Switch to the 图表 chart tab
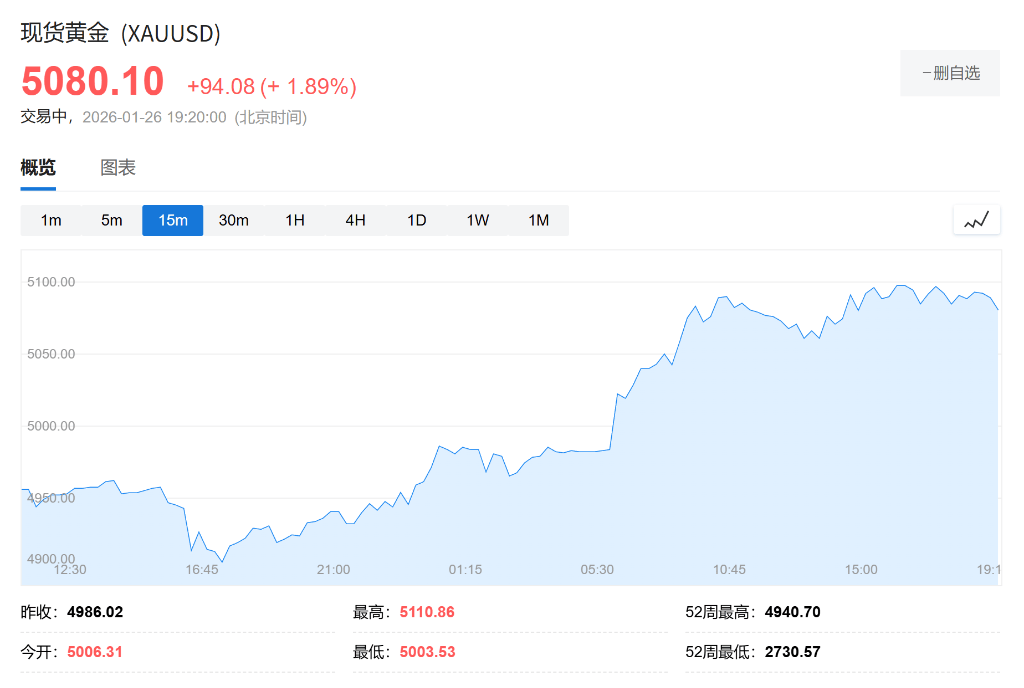 click(x=118, y=168)
